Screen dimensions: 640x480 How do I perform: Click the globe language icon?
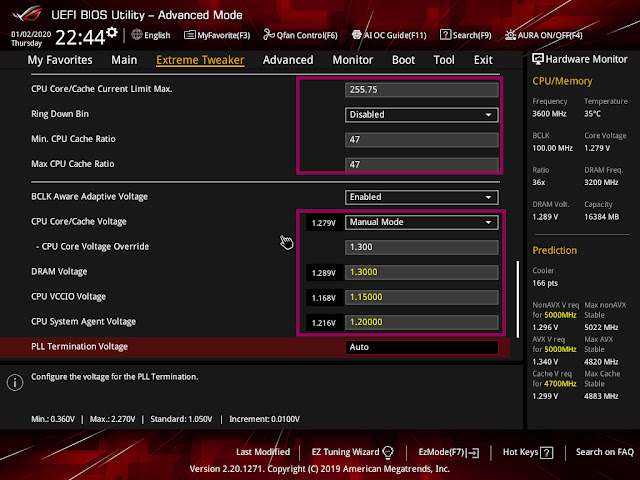(137, 35)
